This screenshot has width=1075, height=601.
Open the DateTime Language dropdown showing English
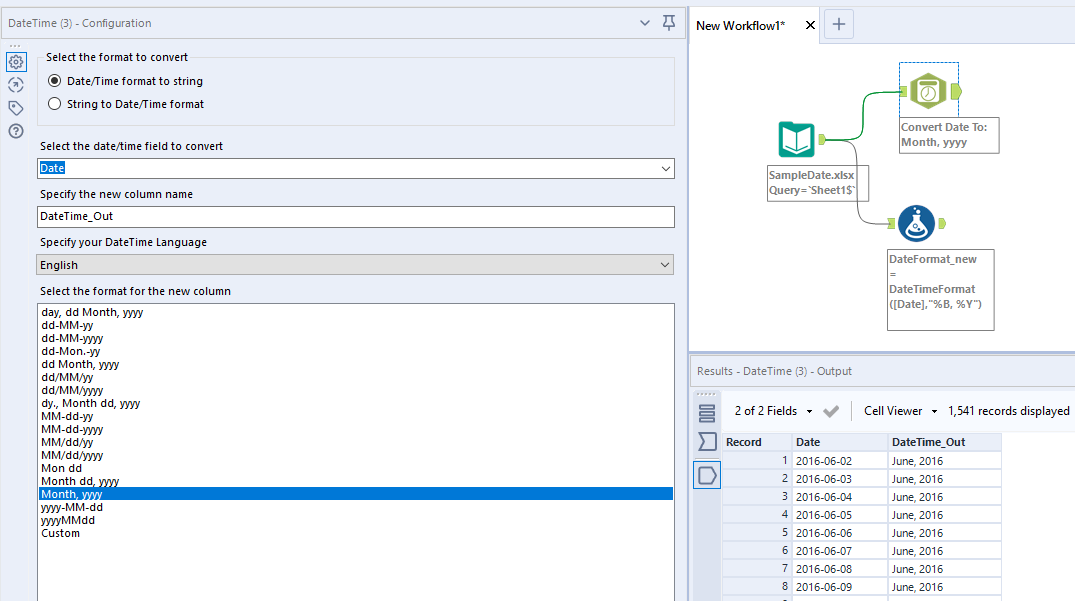tap(664, 264)
